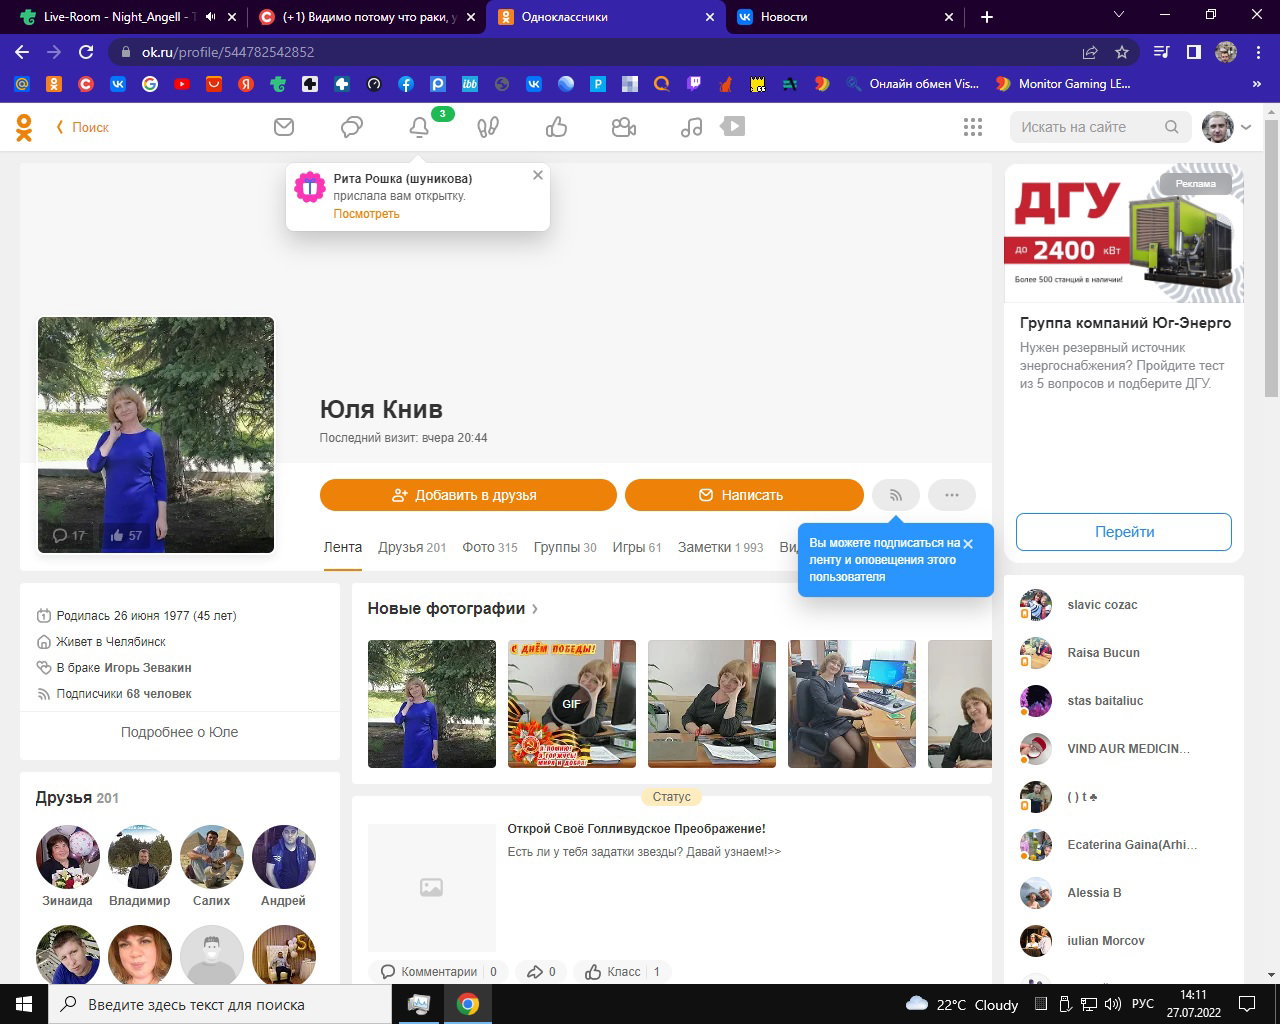
Task: Open notifications bell with badge 3
Action: pyautogui.click(x=419, y=127)
